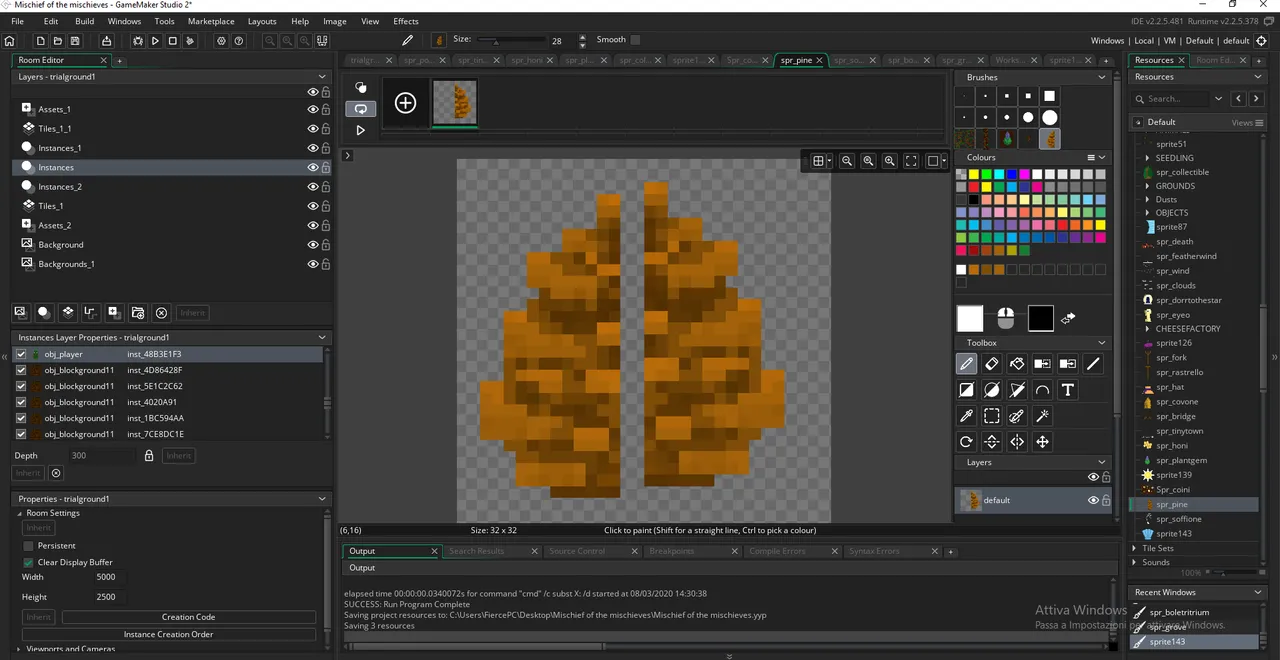Image resolution: width=1280 pixels, height=660 pixels.
Task: Collapse the image editor Layers panel
Action: (x=1102, y=462)
